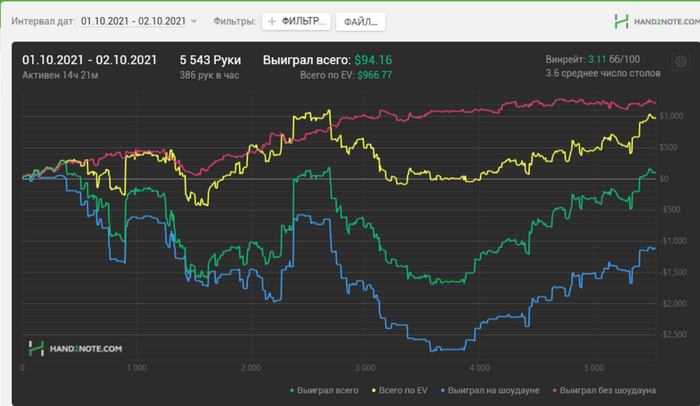Viewport: 700px width, 406px height.
Task: Toggle the Всего по EV legend series
Action: (399, 390)
